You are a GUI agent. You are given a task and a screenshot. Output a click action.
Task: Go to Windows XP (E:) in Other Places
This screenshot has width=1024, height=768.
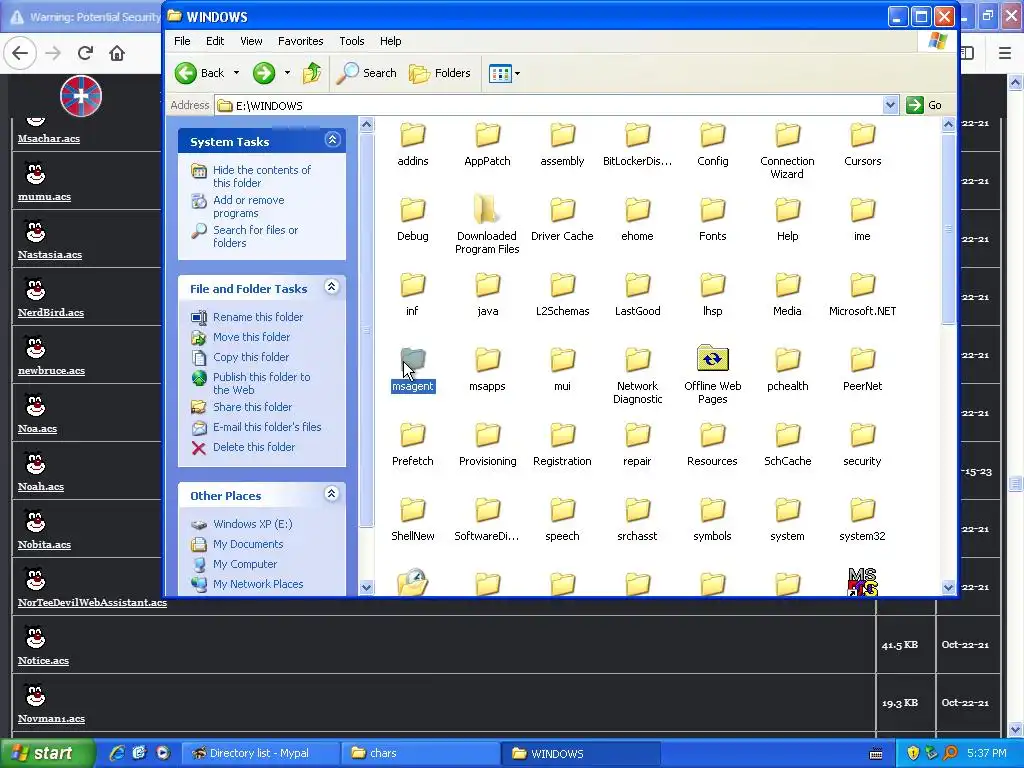(x=253, y=524)
